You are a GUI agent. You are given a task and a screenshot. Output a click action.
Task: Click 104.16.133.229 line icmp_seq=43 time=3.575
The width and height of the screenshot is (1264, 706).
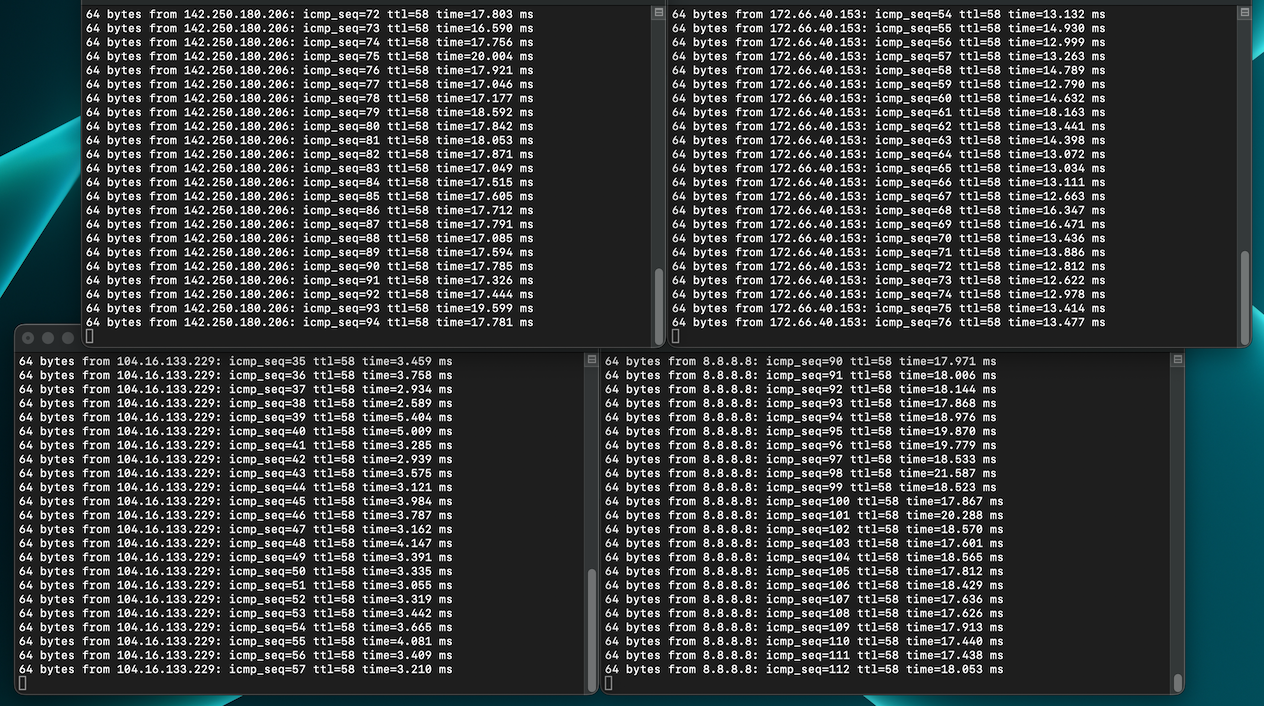coord(236,473)
